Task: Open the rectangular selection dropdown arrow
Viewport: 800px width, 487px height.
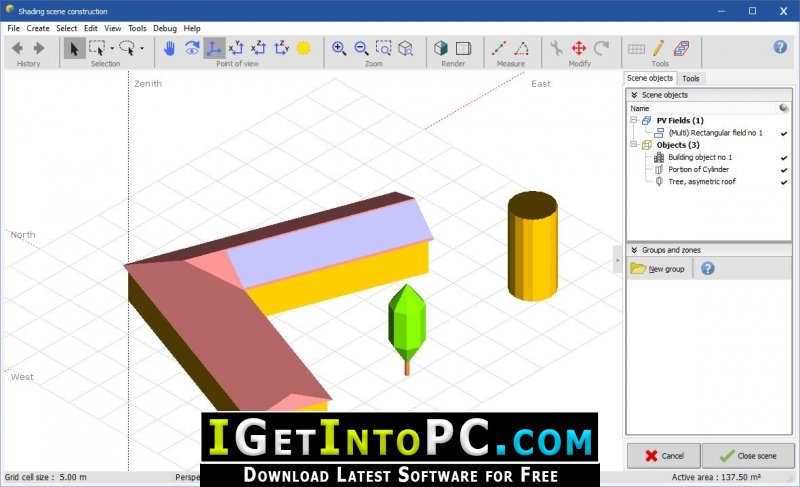Action: tap(112, 48)
